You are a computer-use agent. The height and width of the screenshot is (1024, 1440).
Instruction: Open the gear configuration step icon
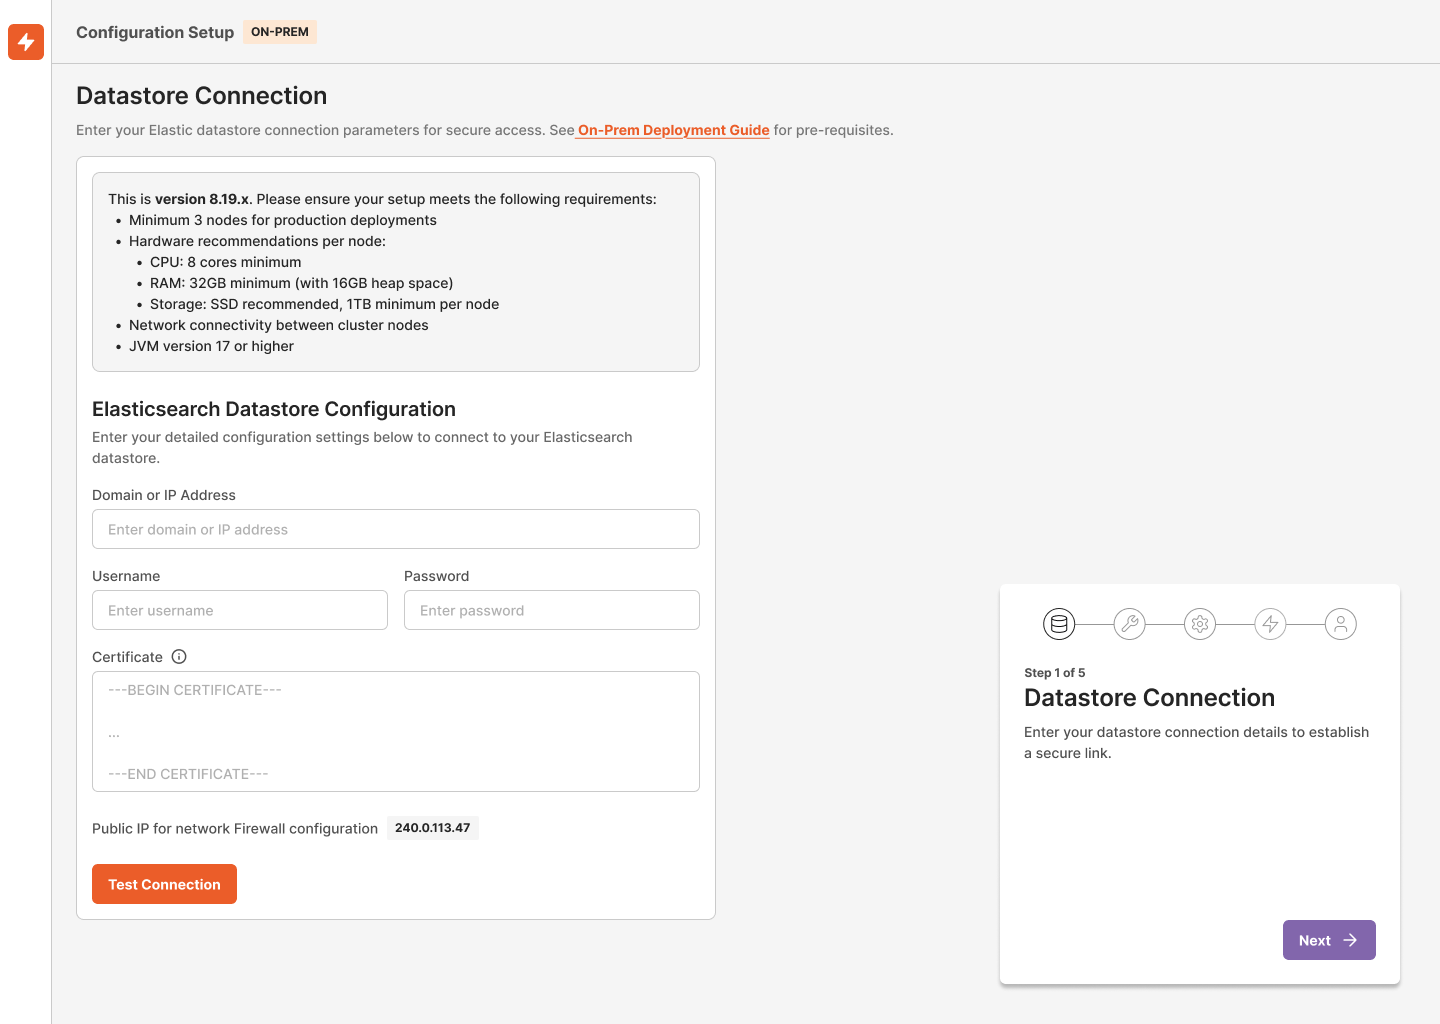click(1200, 623)
